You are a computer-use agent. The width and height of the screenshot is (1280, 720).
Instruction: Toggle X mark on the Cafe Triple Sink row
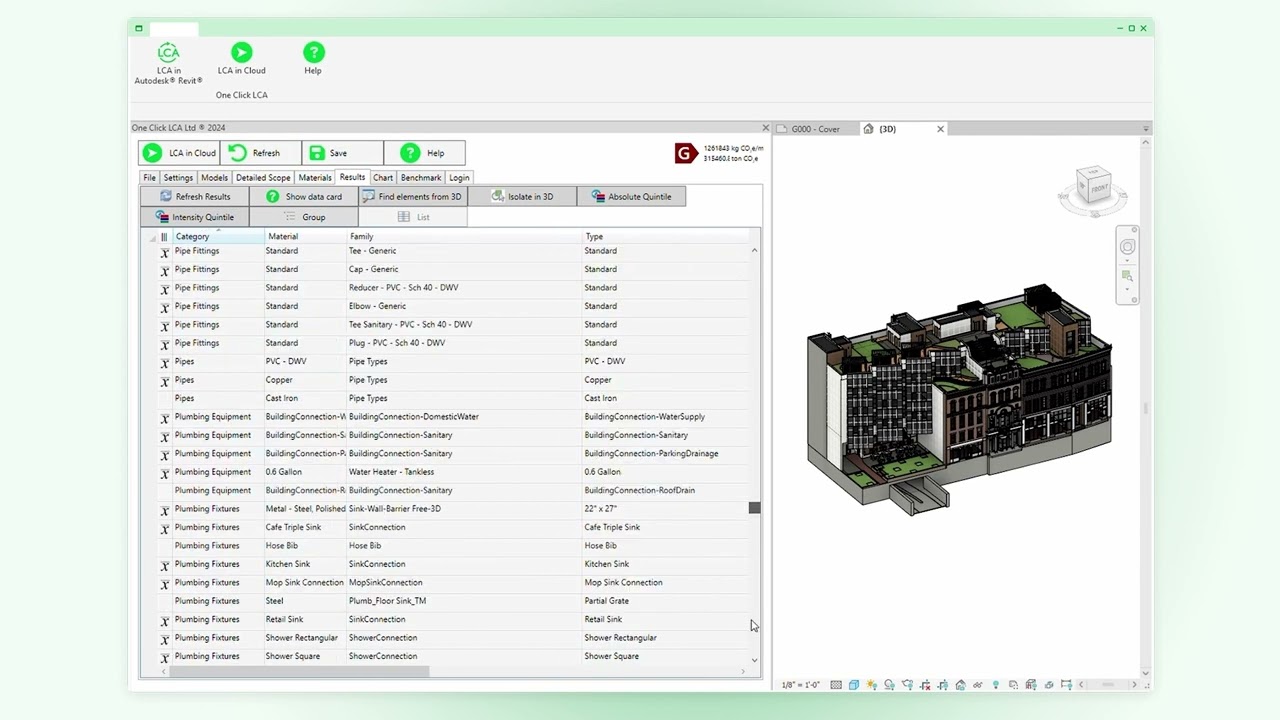pyautogui.click(x=165, y=528)
